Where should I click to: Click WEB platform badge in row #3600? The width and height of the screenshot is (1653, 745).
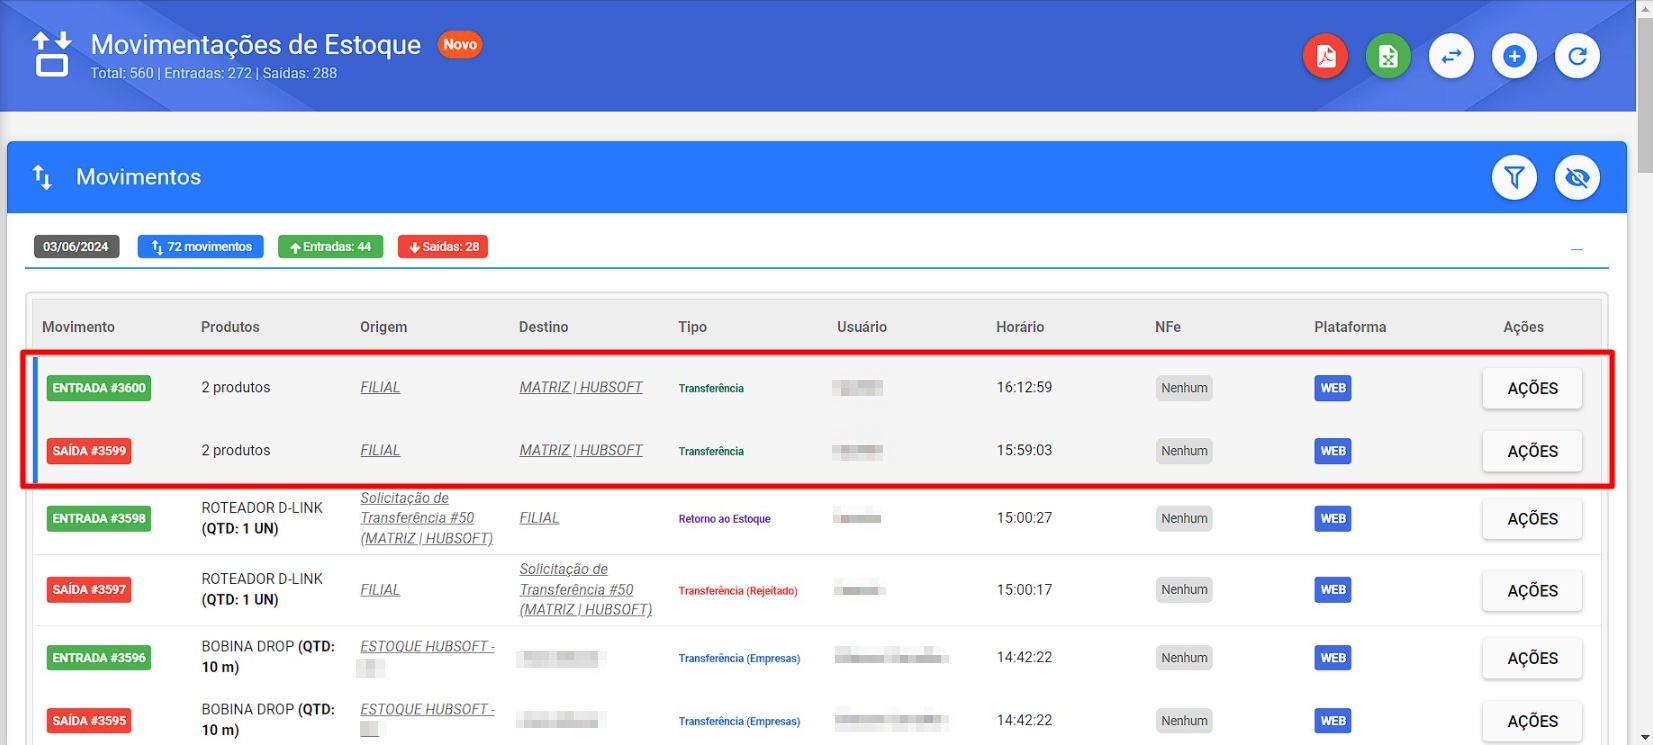coord(1333,388)
